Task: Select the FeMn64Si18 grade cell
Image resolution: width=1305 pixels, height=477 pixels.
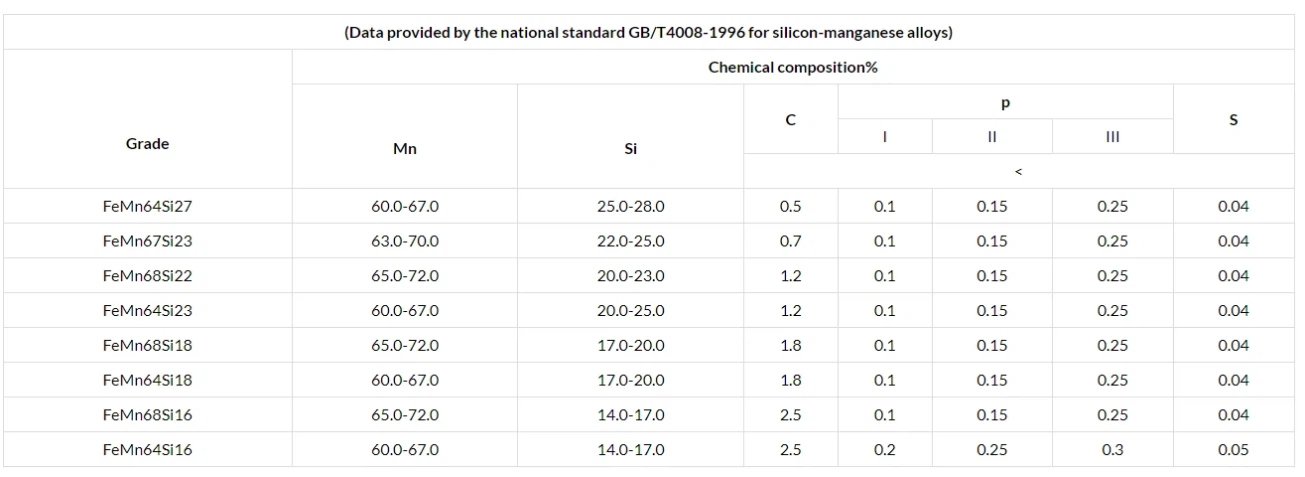Action: click(x=147, y=380)
